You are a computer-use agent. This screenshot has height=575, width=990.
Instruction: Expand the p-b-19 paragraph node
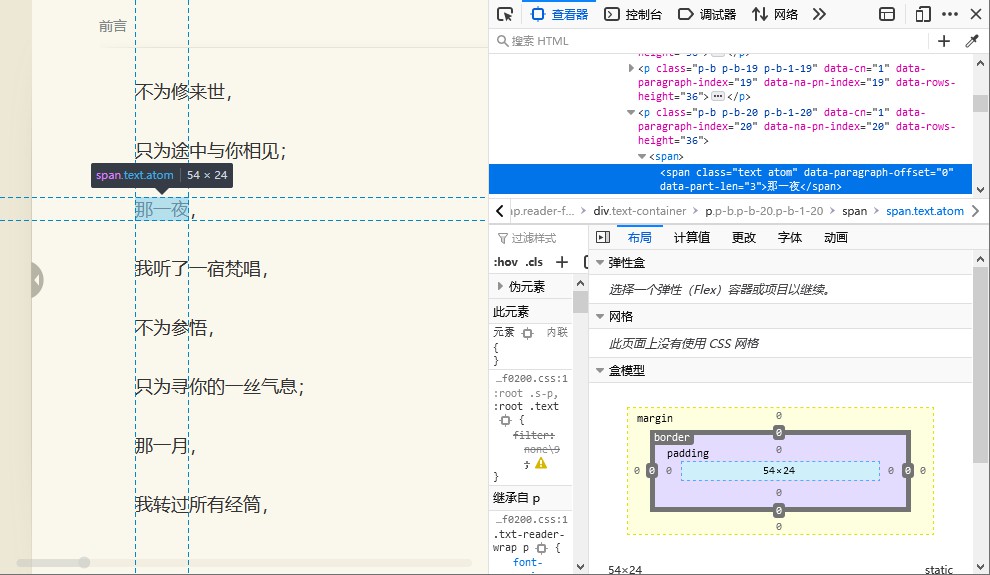tap(631, 68)
